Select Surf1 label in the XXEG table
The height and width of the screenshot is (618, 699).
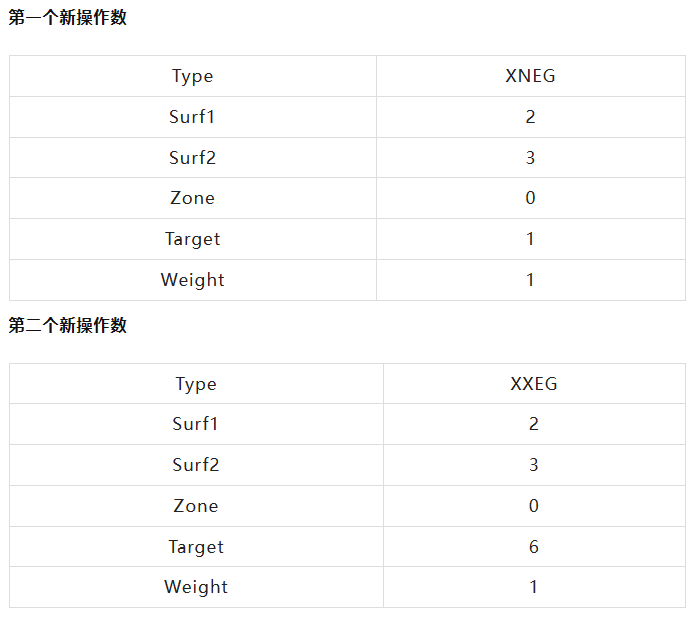[x=196, y=424]
